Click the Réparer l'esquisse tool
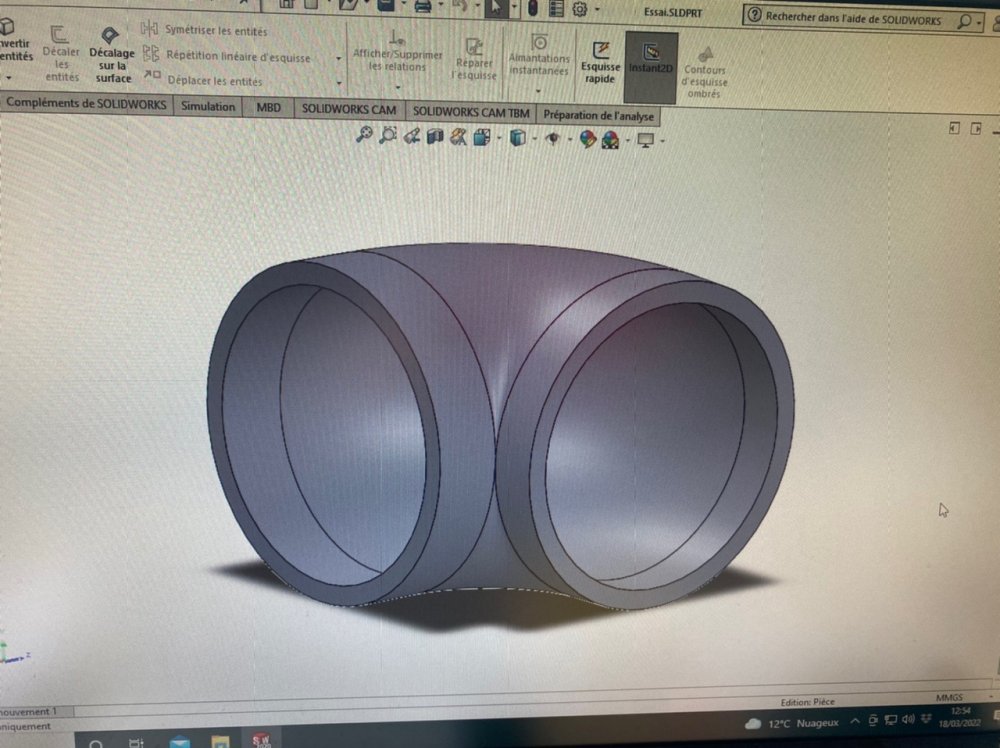The image size is (1000, 748). (474, 61)
